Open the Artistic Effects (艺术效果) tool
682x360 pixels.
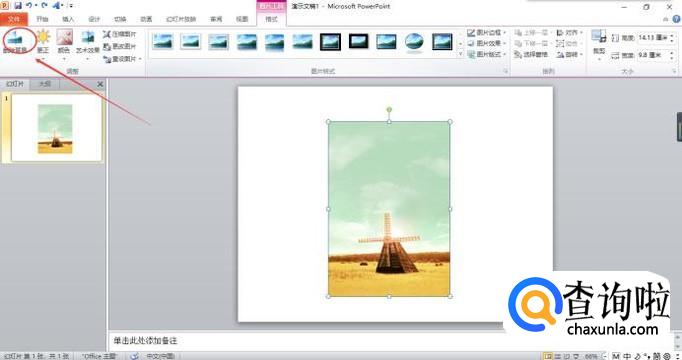click(88, 42)
